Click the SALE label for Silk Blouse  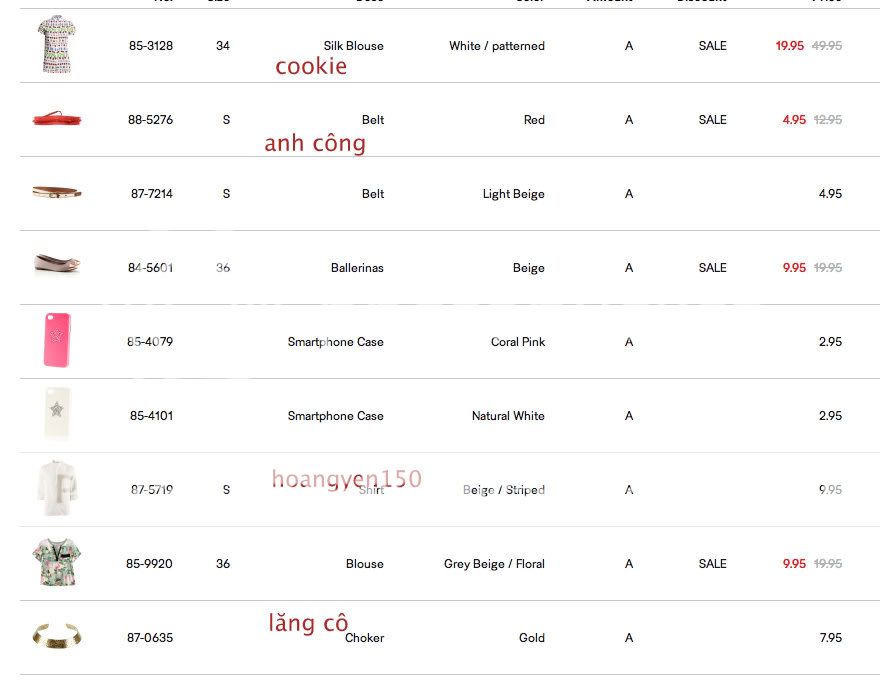(712, 46)
